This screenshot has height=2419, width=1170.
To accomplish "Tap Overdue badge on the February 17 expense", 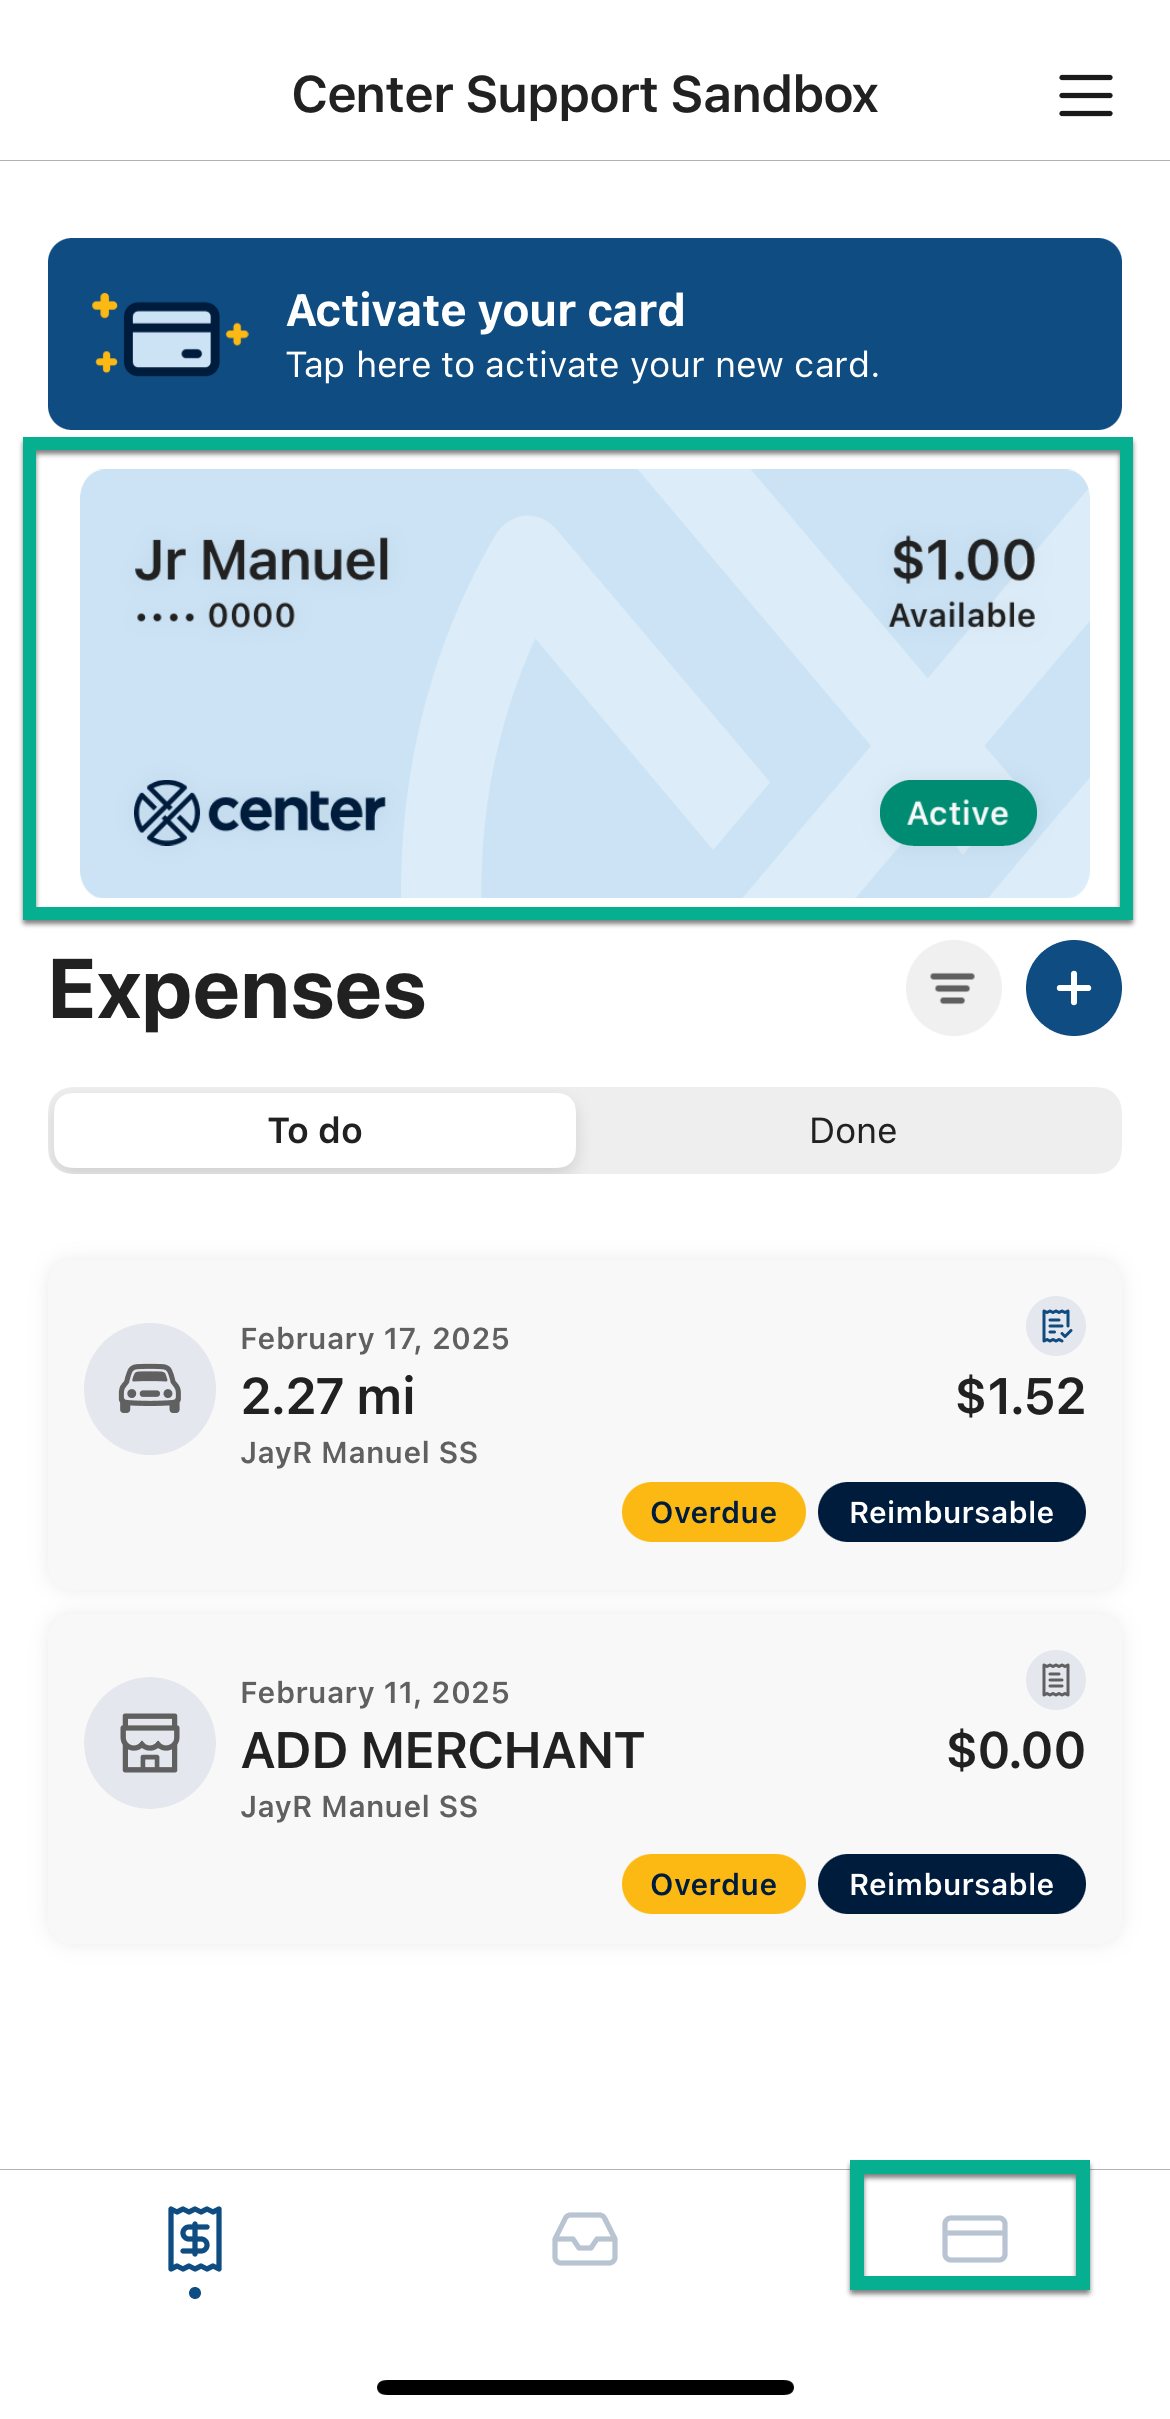I will [714, 1512].
